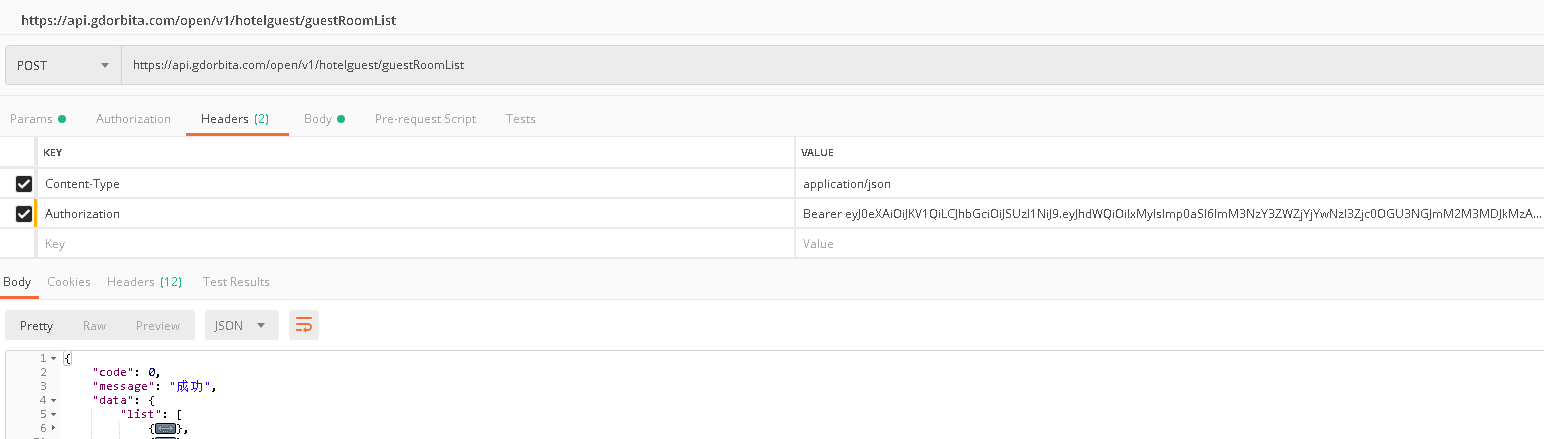Select the request Body tab
Image resolution: width=1544 pixels, height=439 pixels.
(x=318, y=119)
